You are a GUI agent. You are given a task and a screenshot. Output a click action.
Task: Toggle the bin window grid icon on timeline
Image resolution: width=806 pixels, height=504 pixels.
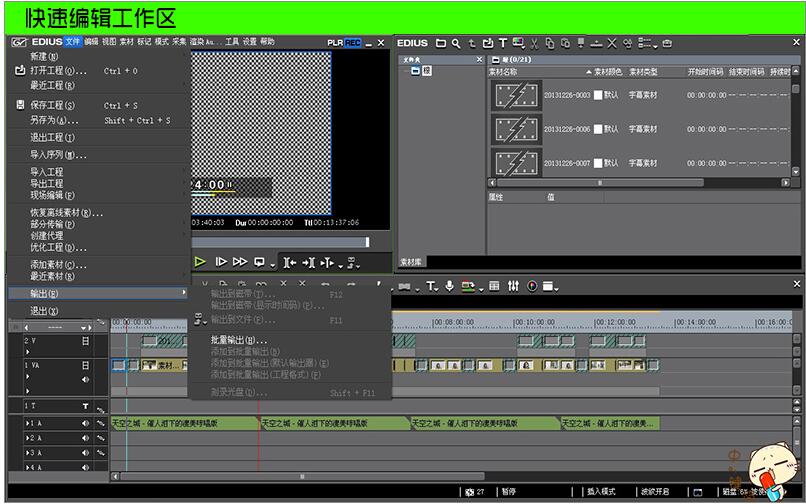[x=494, y=286]
